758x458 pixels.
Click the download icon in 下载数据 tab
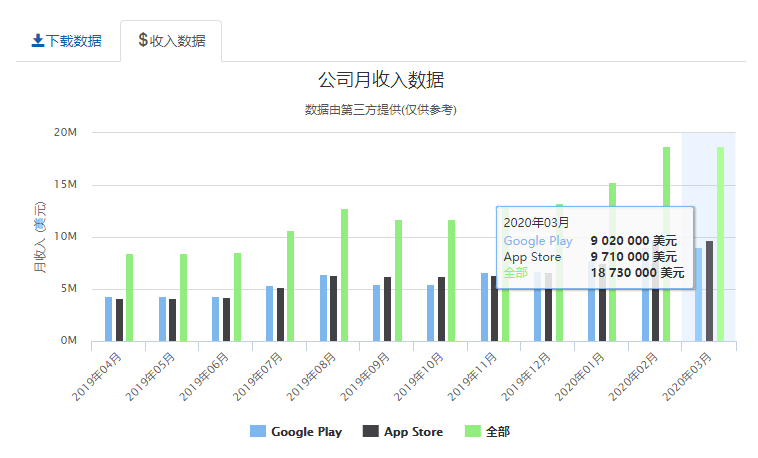tap(38, 41)
